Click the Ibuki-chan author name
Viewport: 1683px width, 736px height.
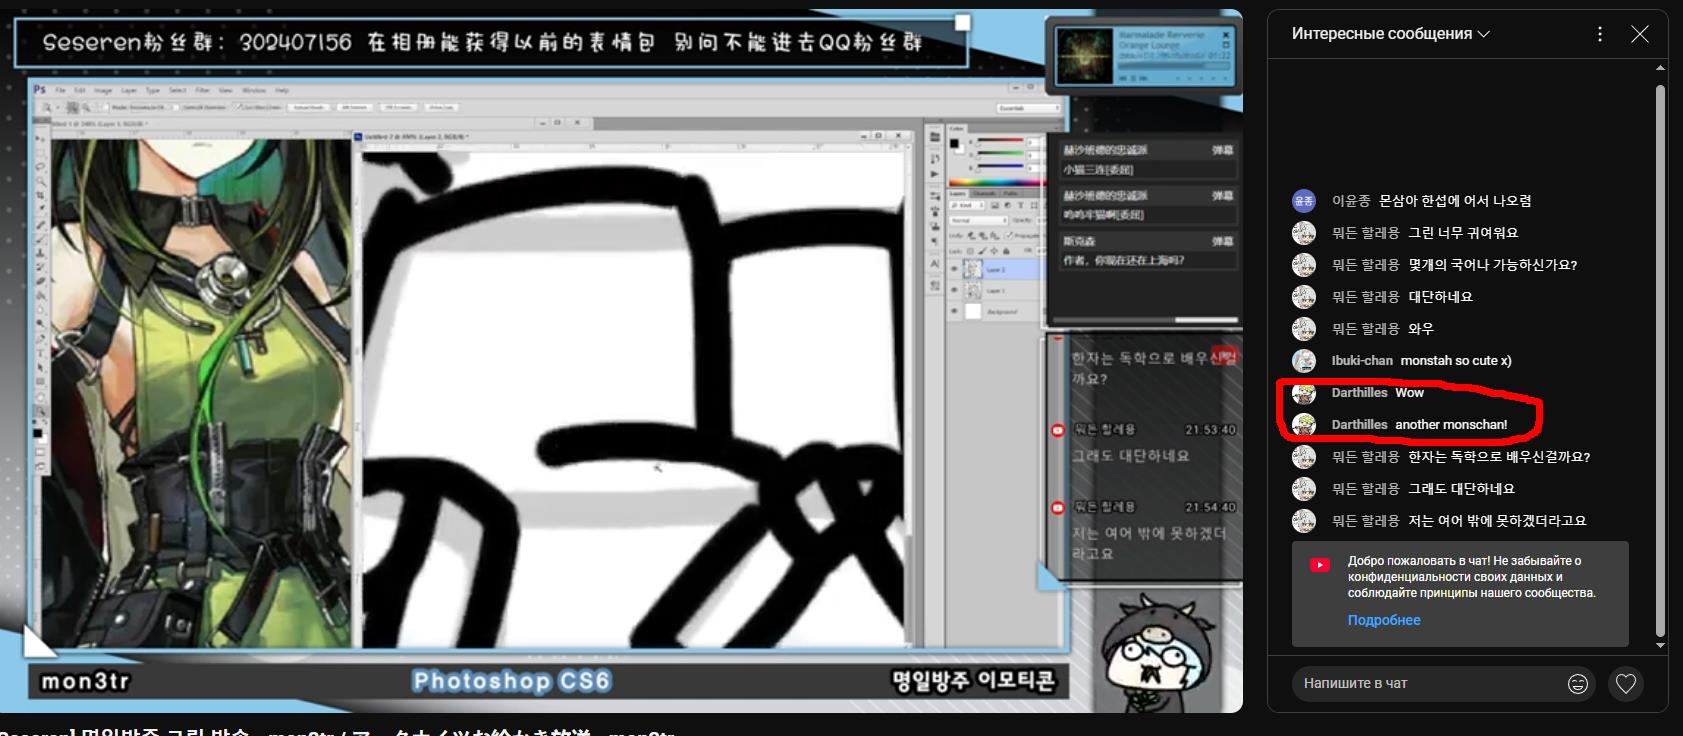pos(1362,361)
